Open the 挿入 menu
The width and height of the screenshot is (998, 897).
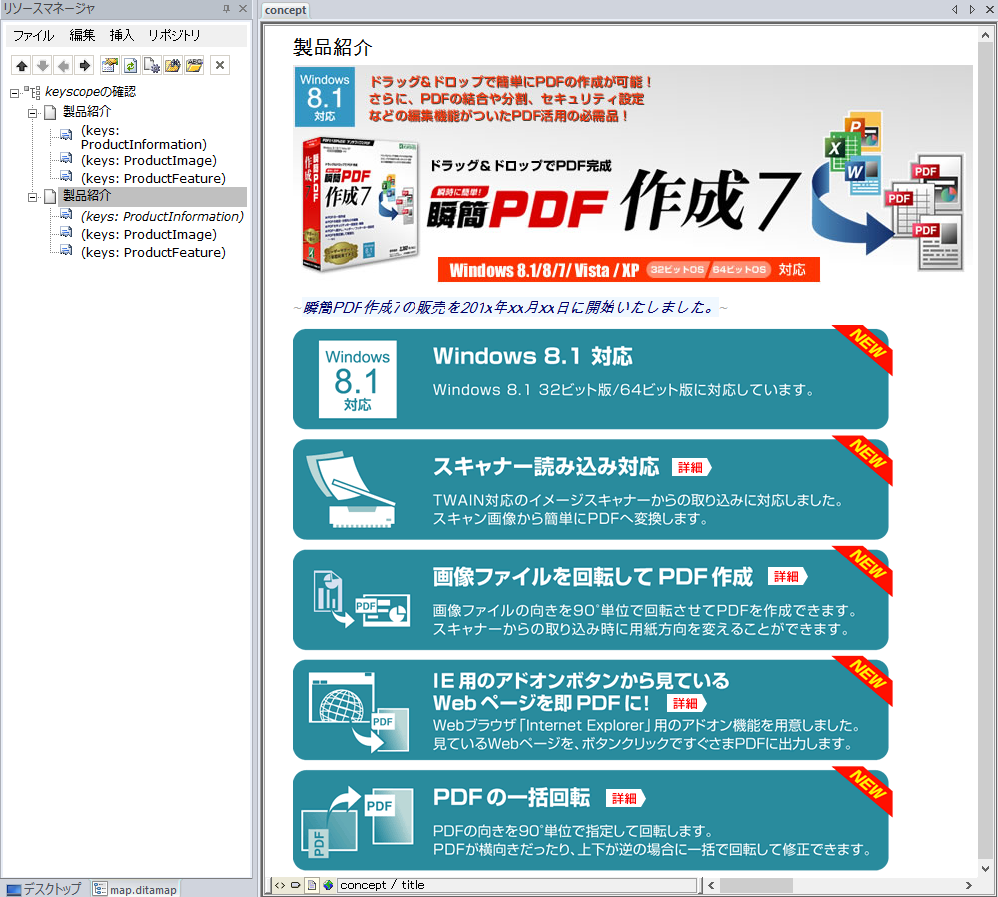[x=122, y=36]
